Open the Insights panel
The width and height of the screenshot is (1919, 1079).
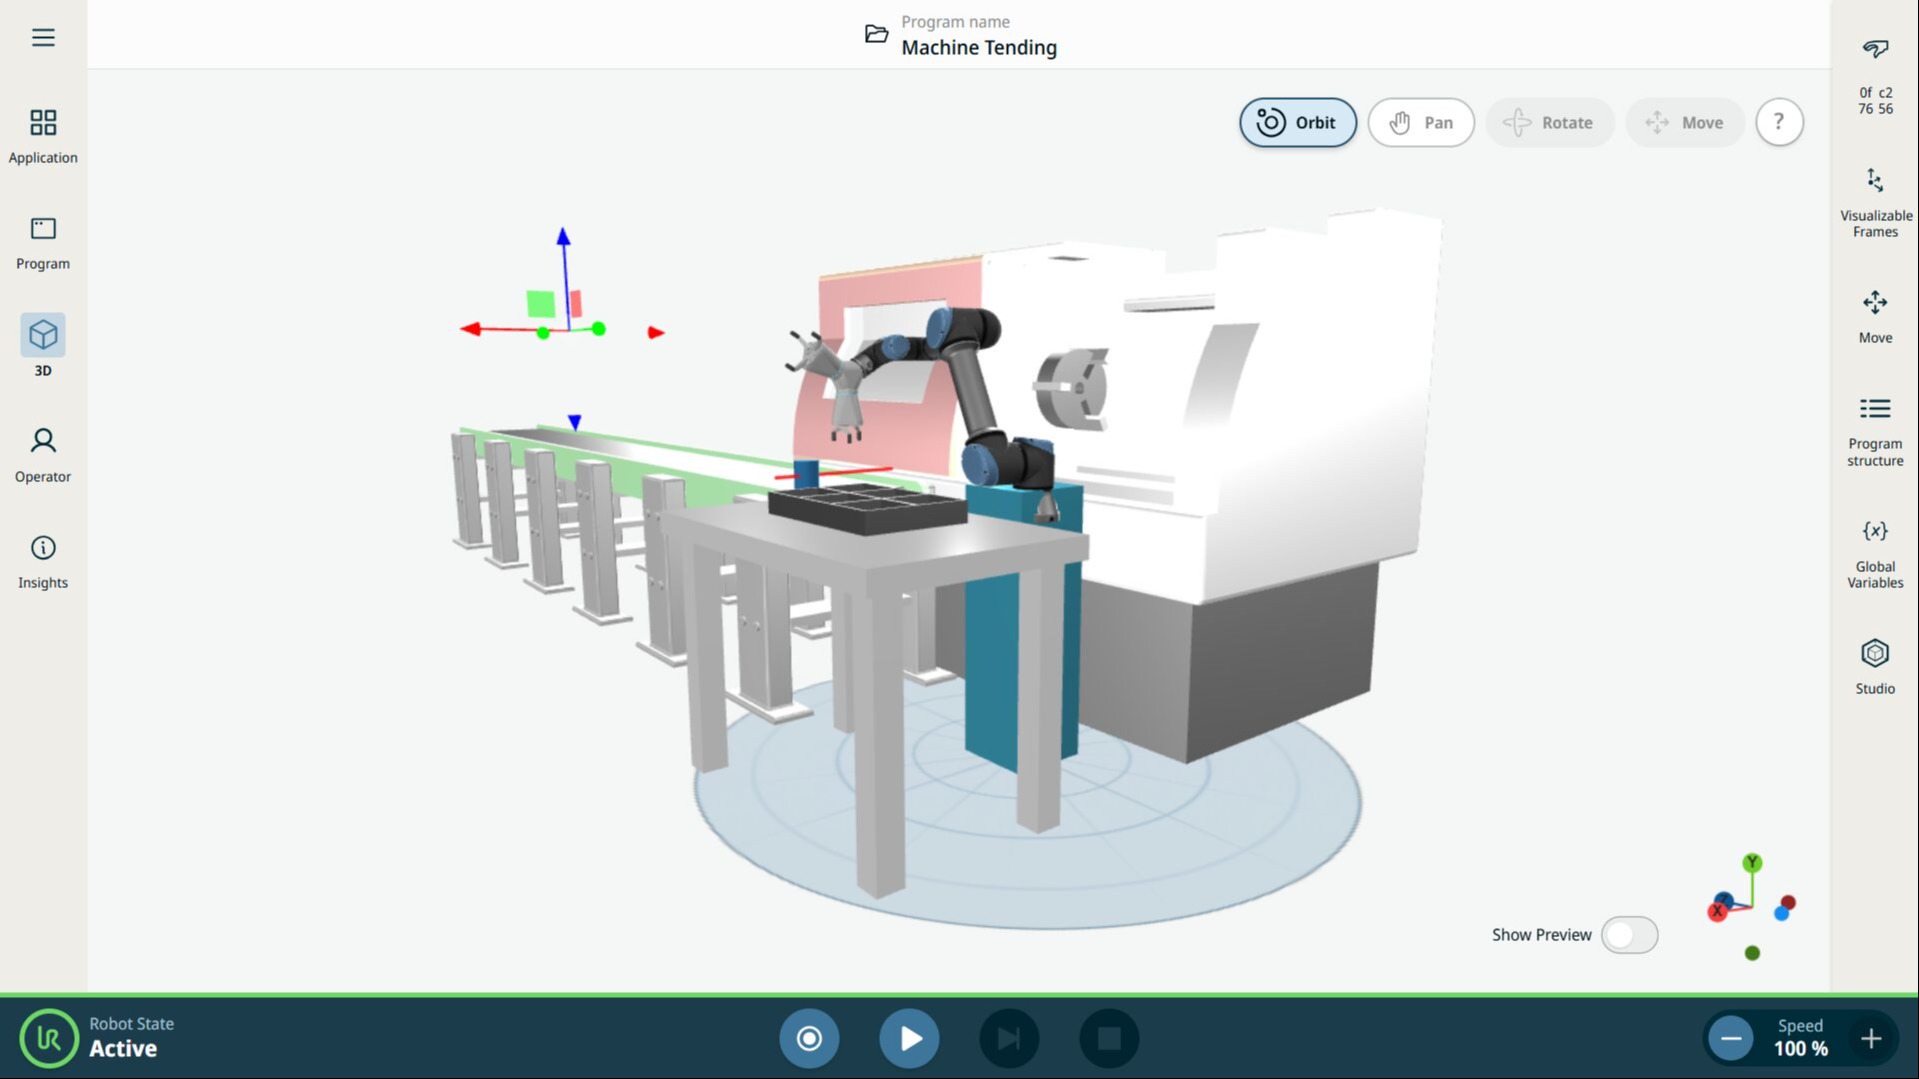(x=42, y=560)
